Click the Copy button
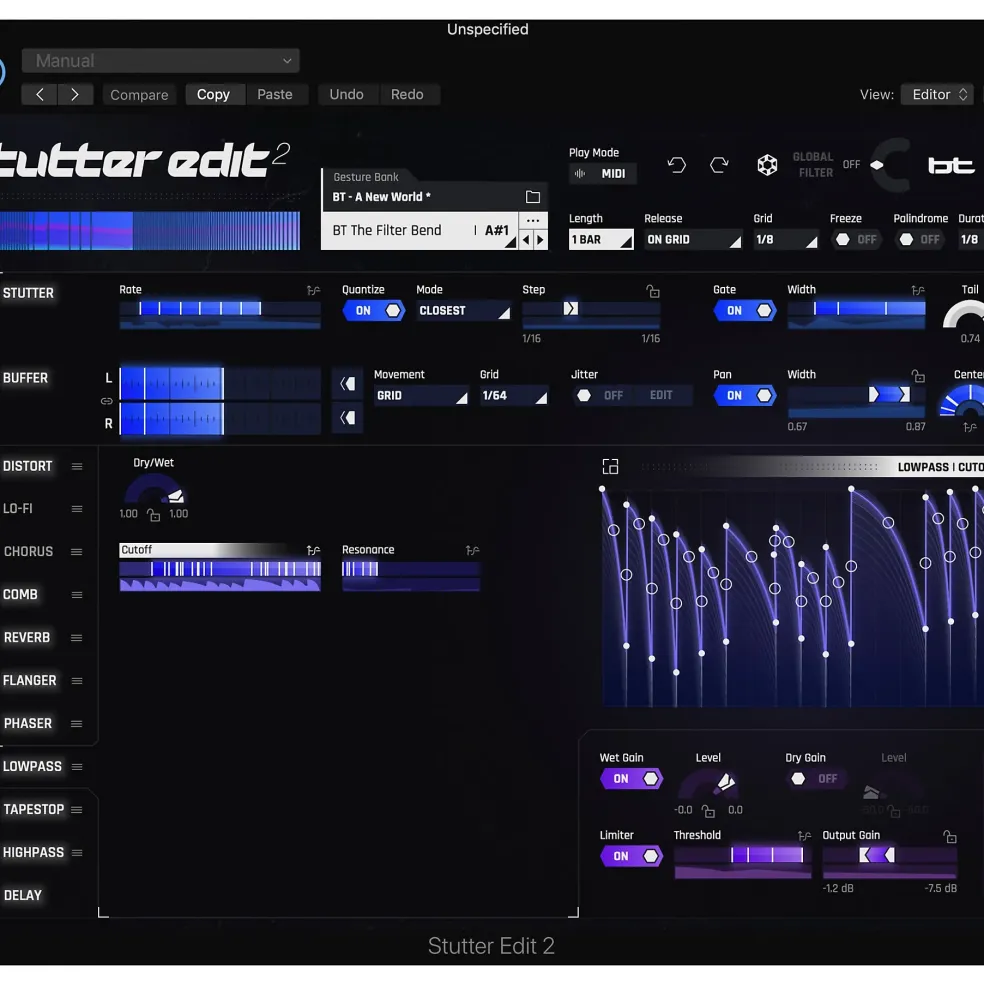 pos(213,94)
